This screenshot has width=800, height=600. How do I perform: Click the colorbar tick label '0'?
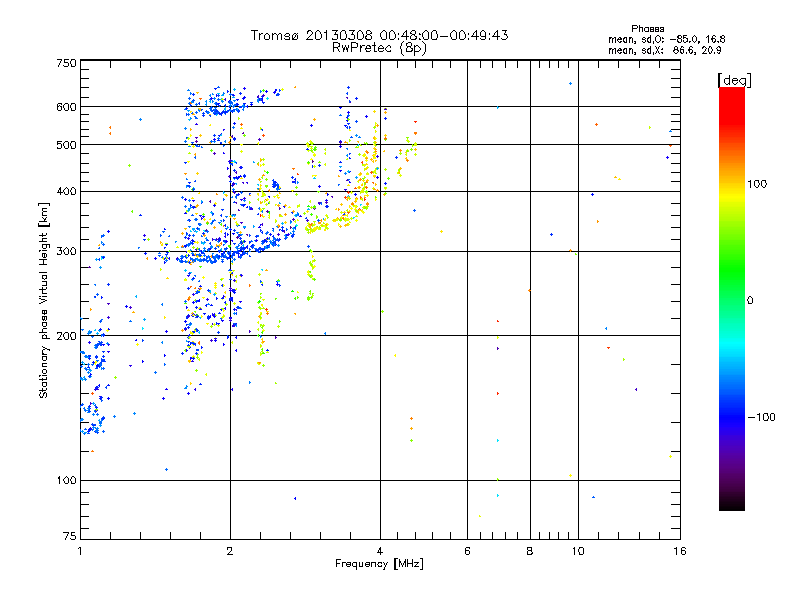point(750,300)
